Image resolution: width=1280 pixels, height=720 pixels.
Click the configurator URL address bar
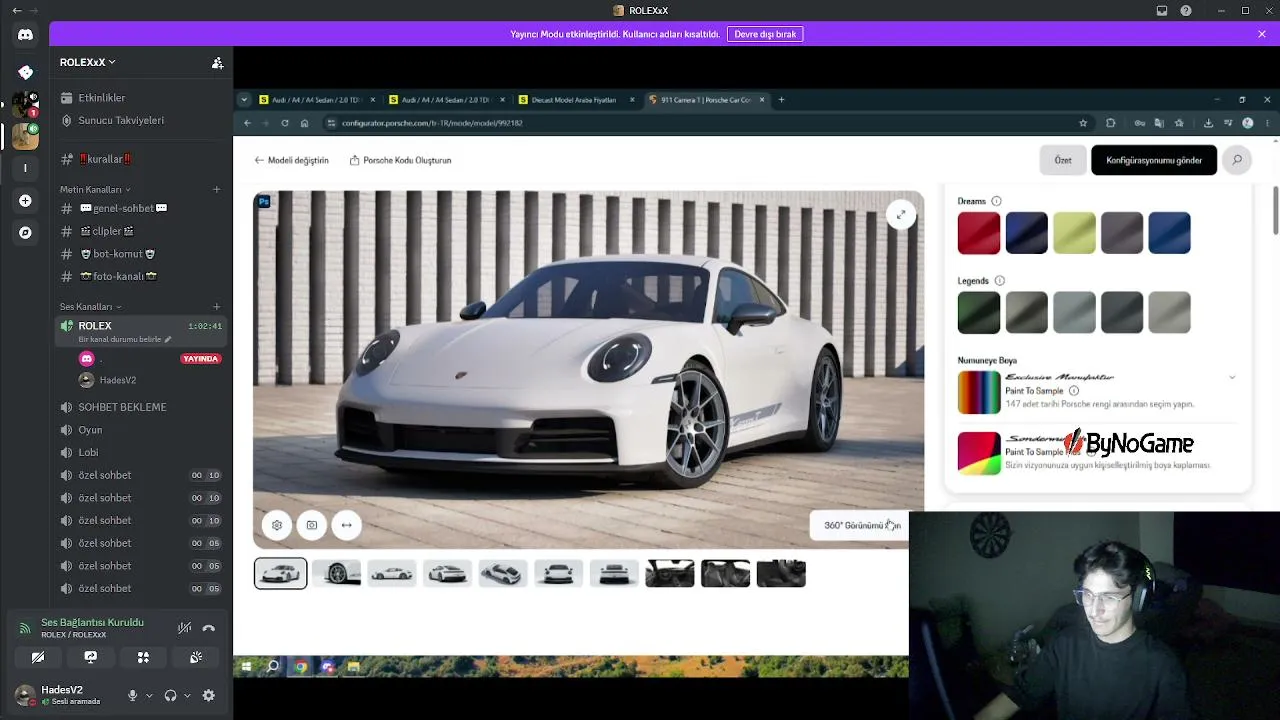(x=700, y=123)
